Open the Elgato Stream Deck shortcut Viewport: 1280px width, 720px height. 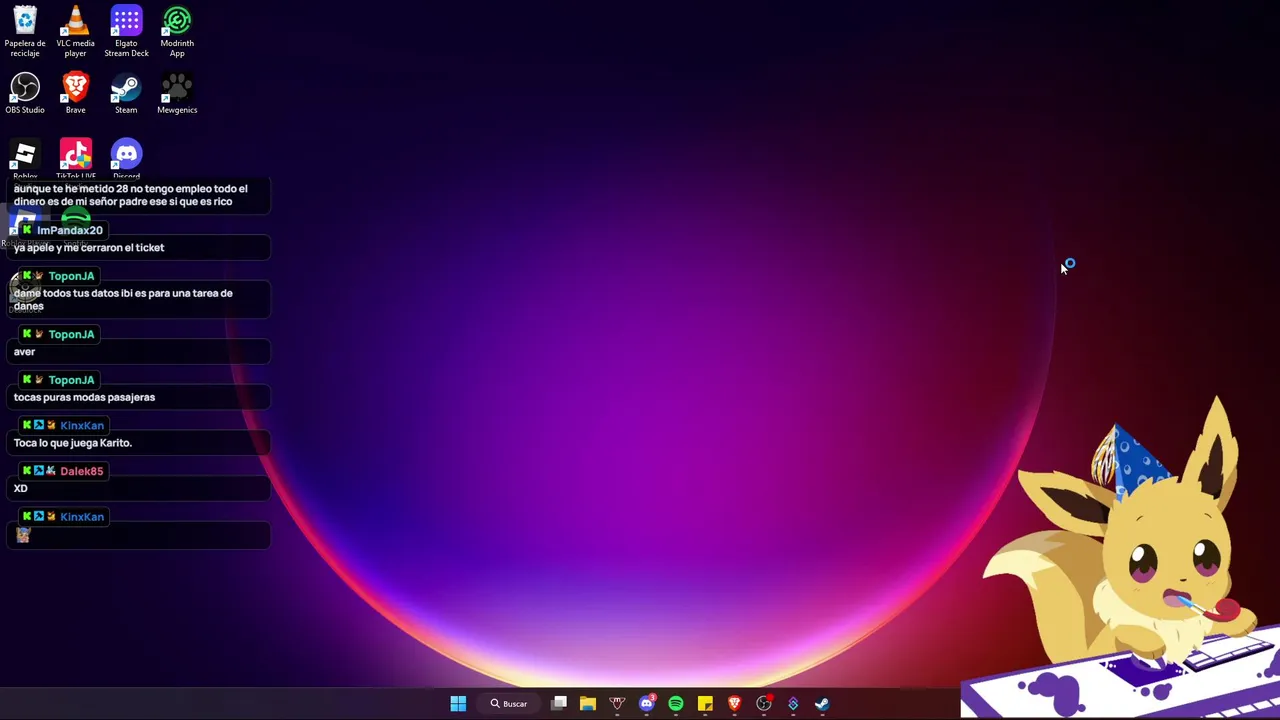(126, 30)
